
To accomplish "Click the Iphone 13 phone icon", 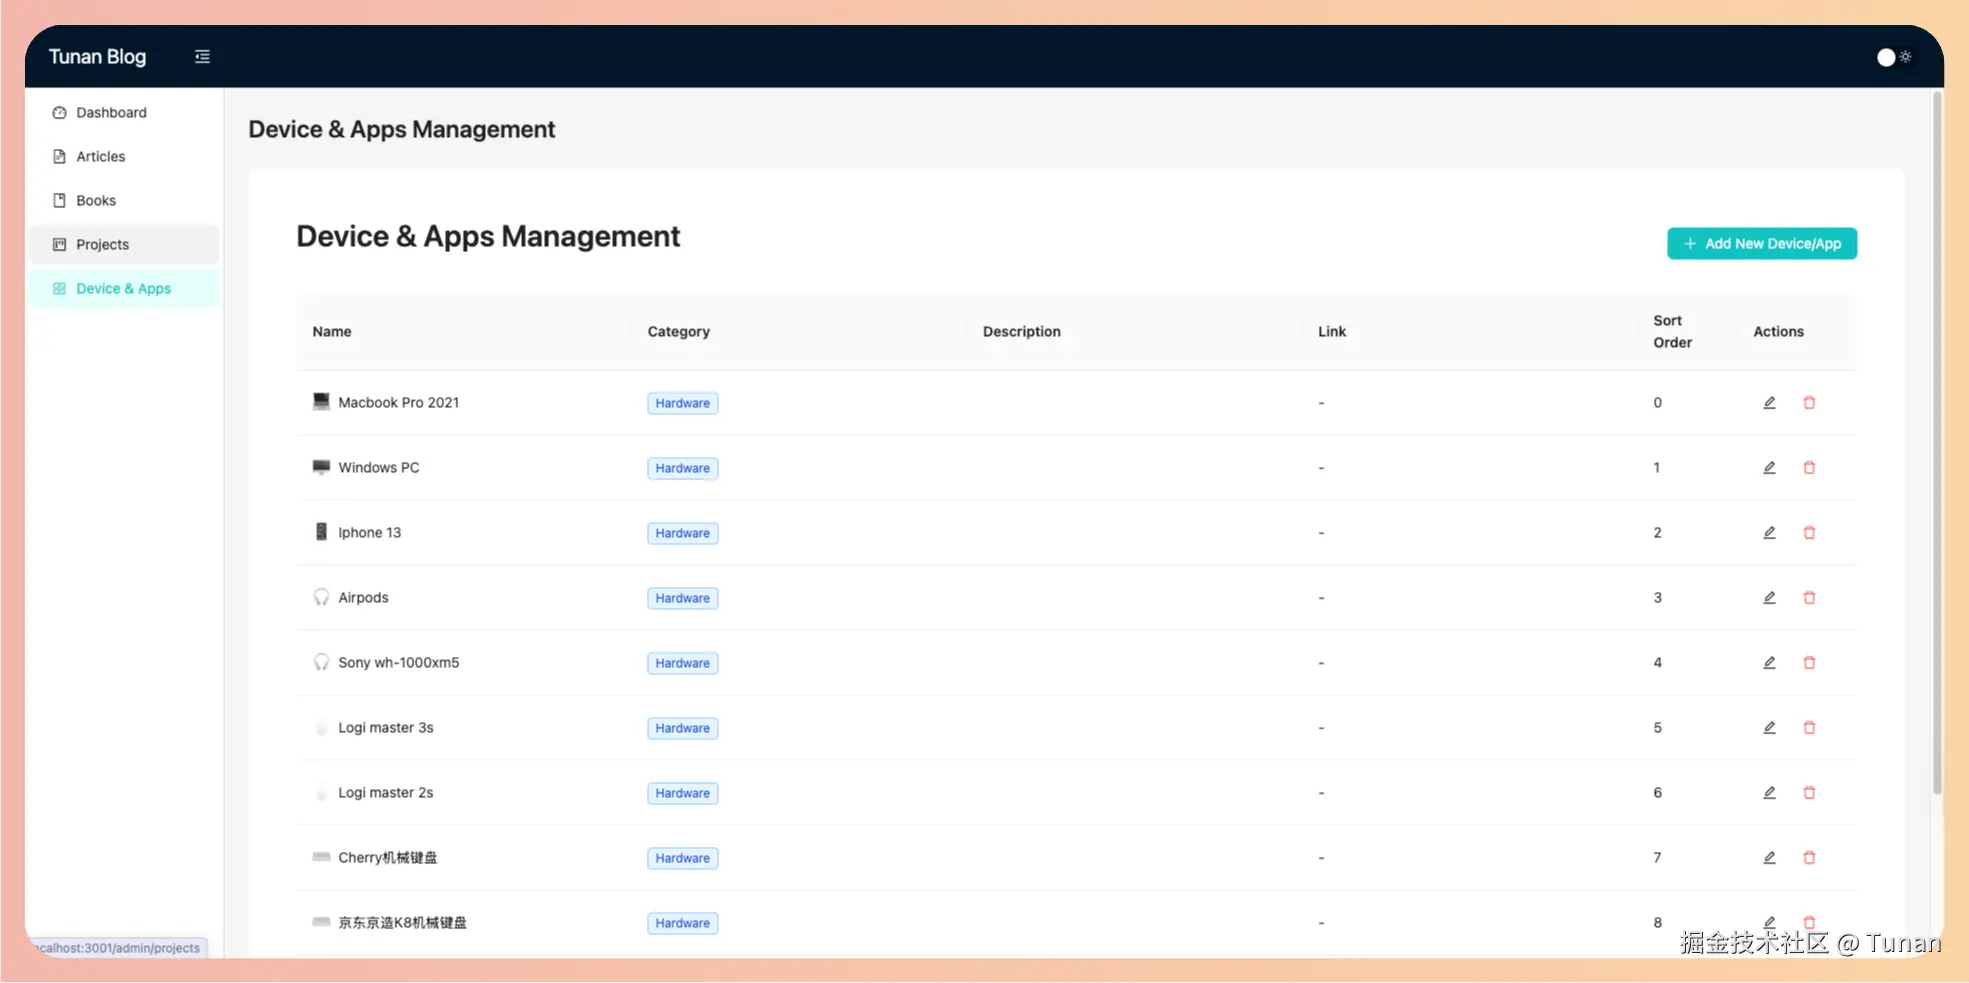I will tap(321, 532).
